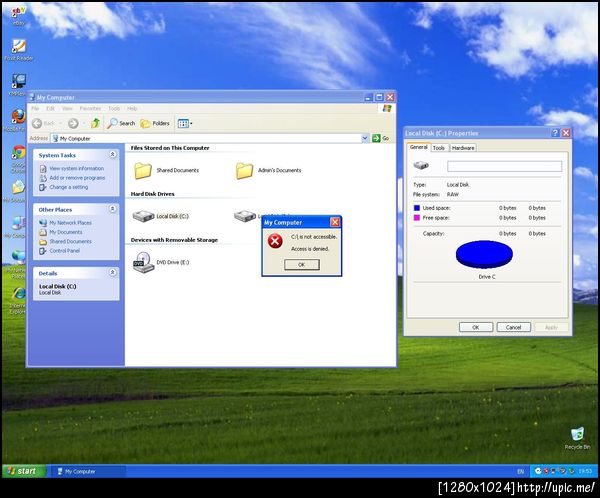This screenshot has width=600, height=498.
Task: Select the second hard disk drive icon
Action: (x=245, y=216)
